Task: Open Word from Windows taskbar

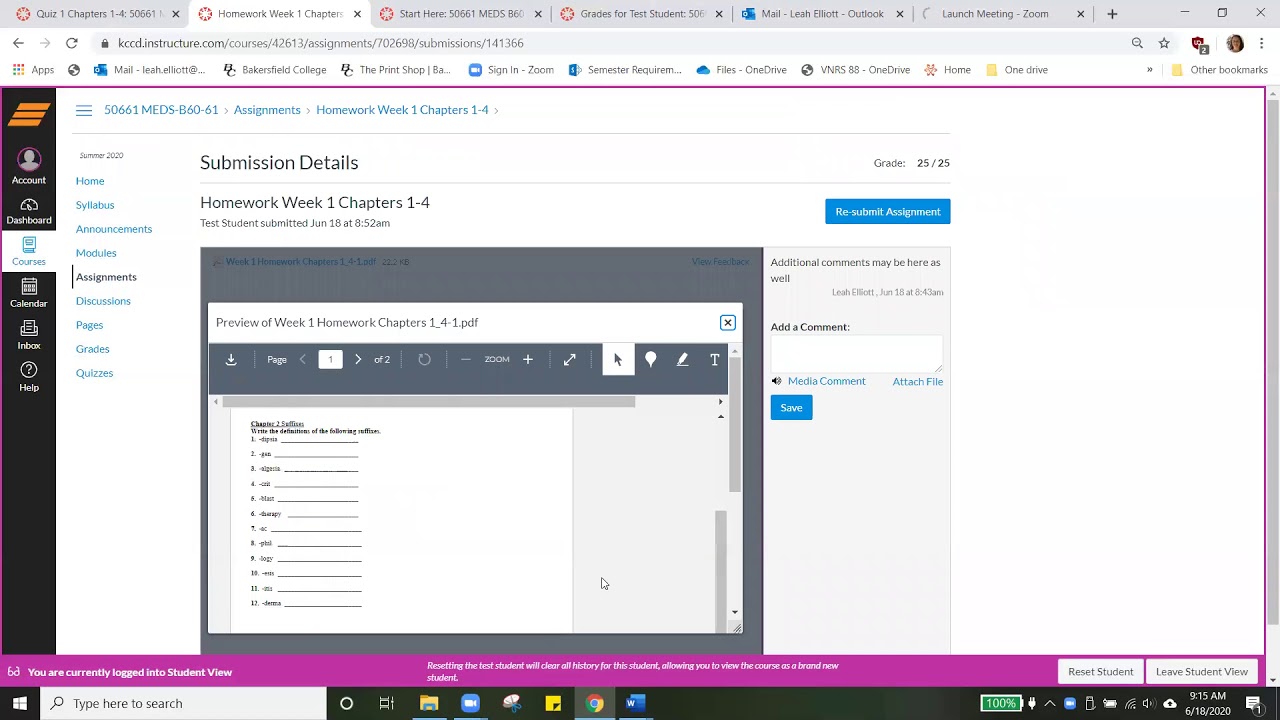Action: (636, 703)
